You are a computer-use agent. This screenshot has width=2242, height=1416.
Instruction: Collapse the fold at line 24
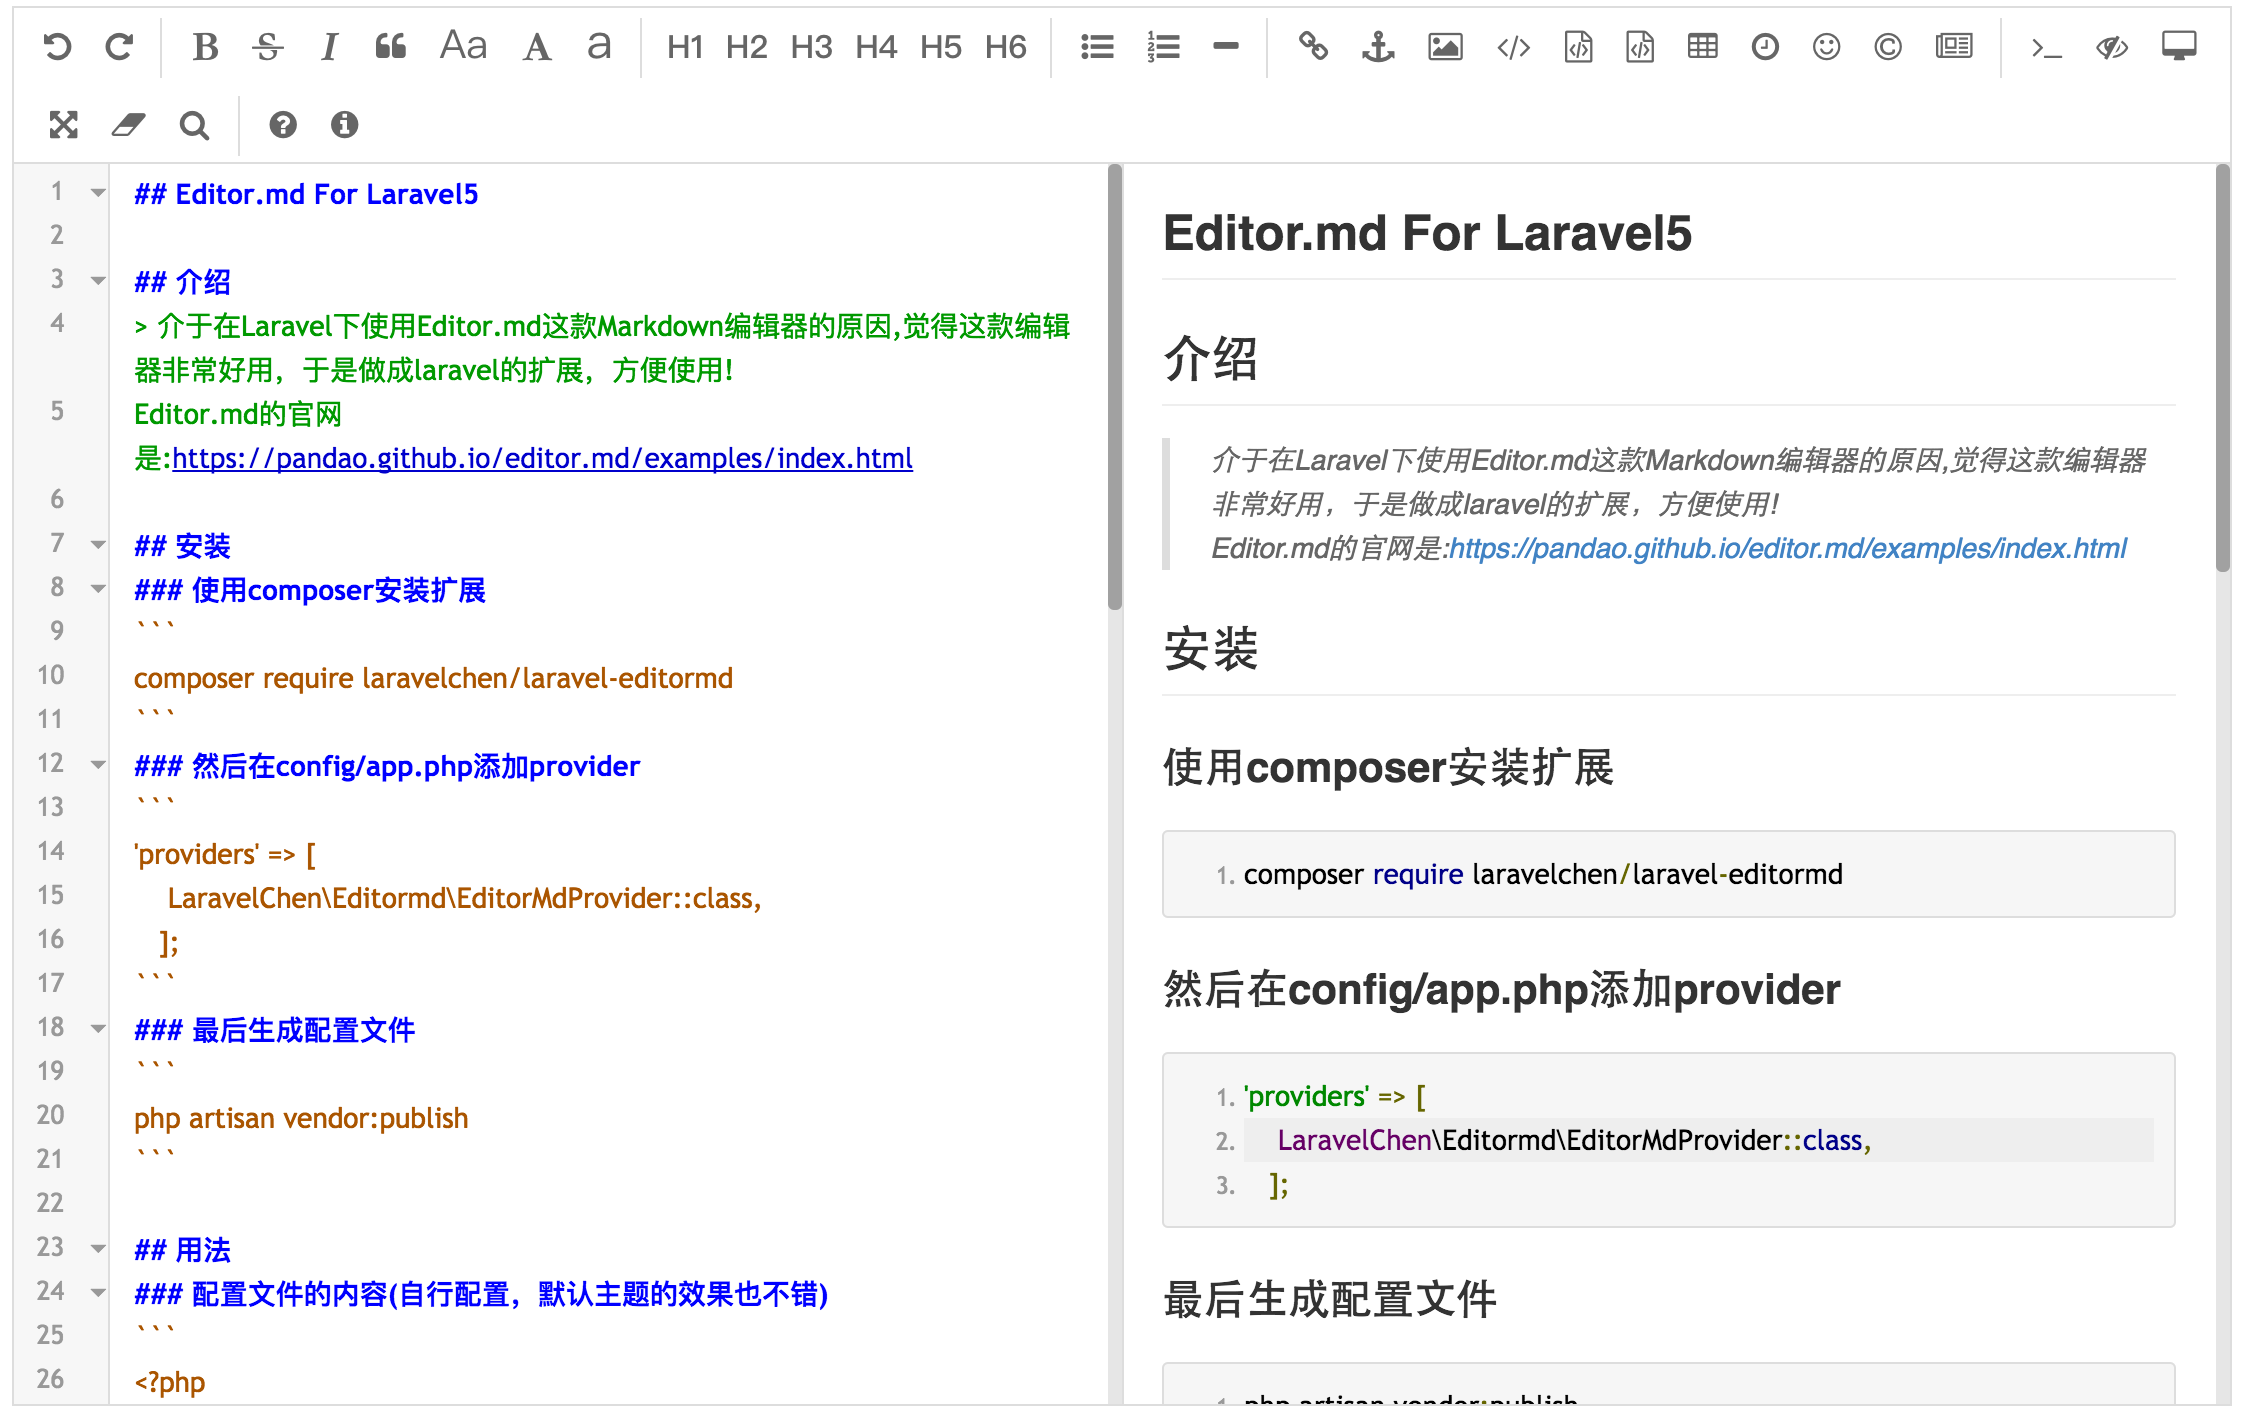[98, 1293]
